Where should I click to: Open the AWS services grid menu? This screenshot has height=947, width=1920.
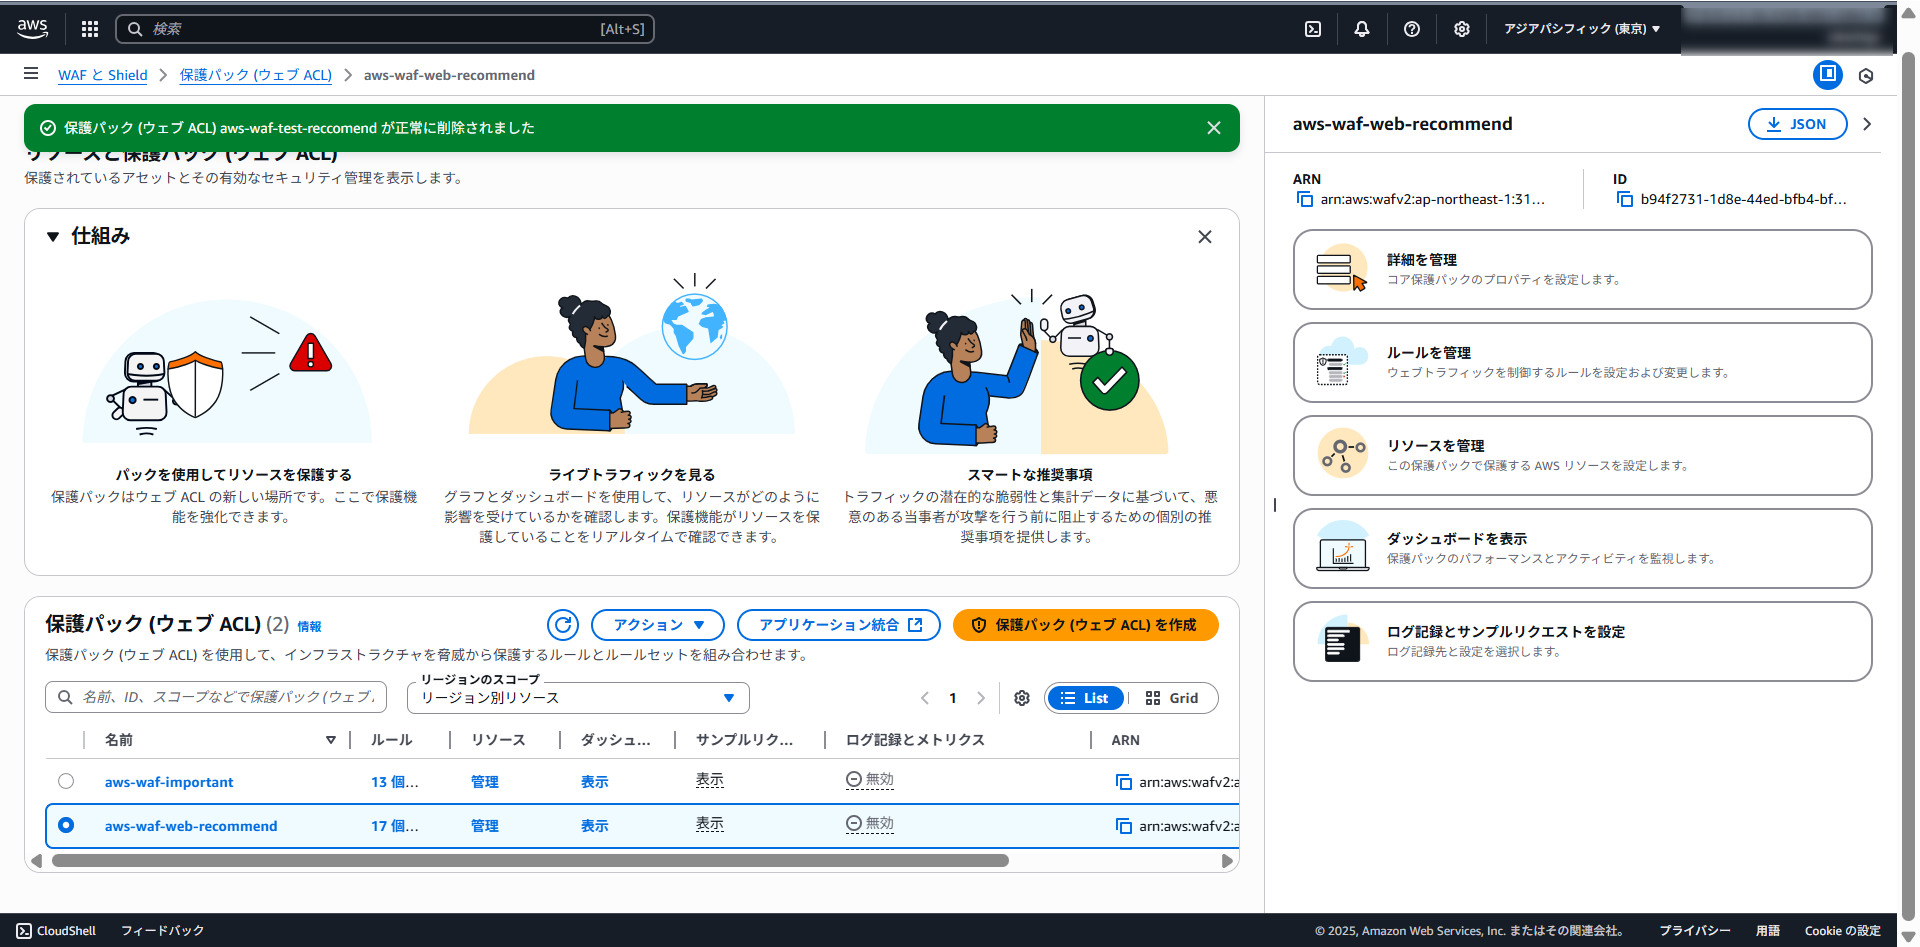(x=90, y=29)
